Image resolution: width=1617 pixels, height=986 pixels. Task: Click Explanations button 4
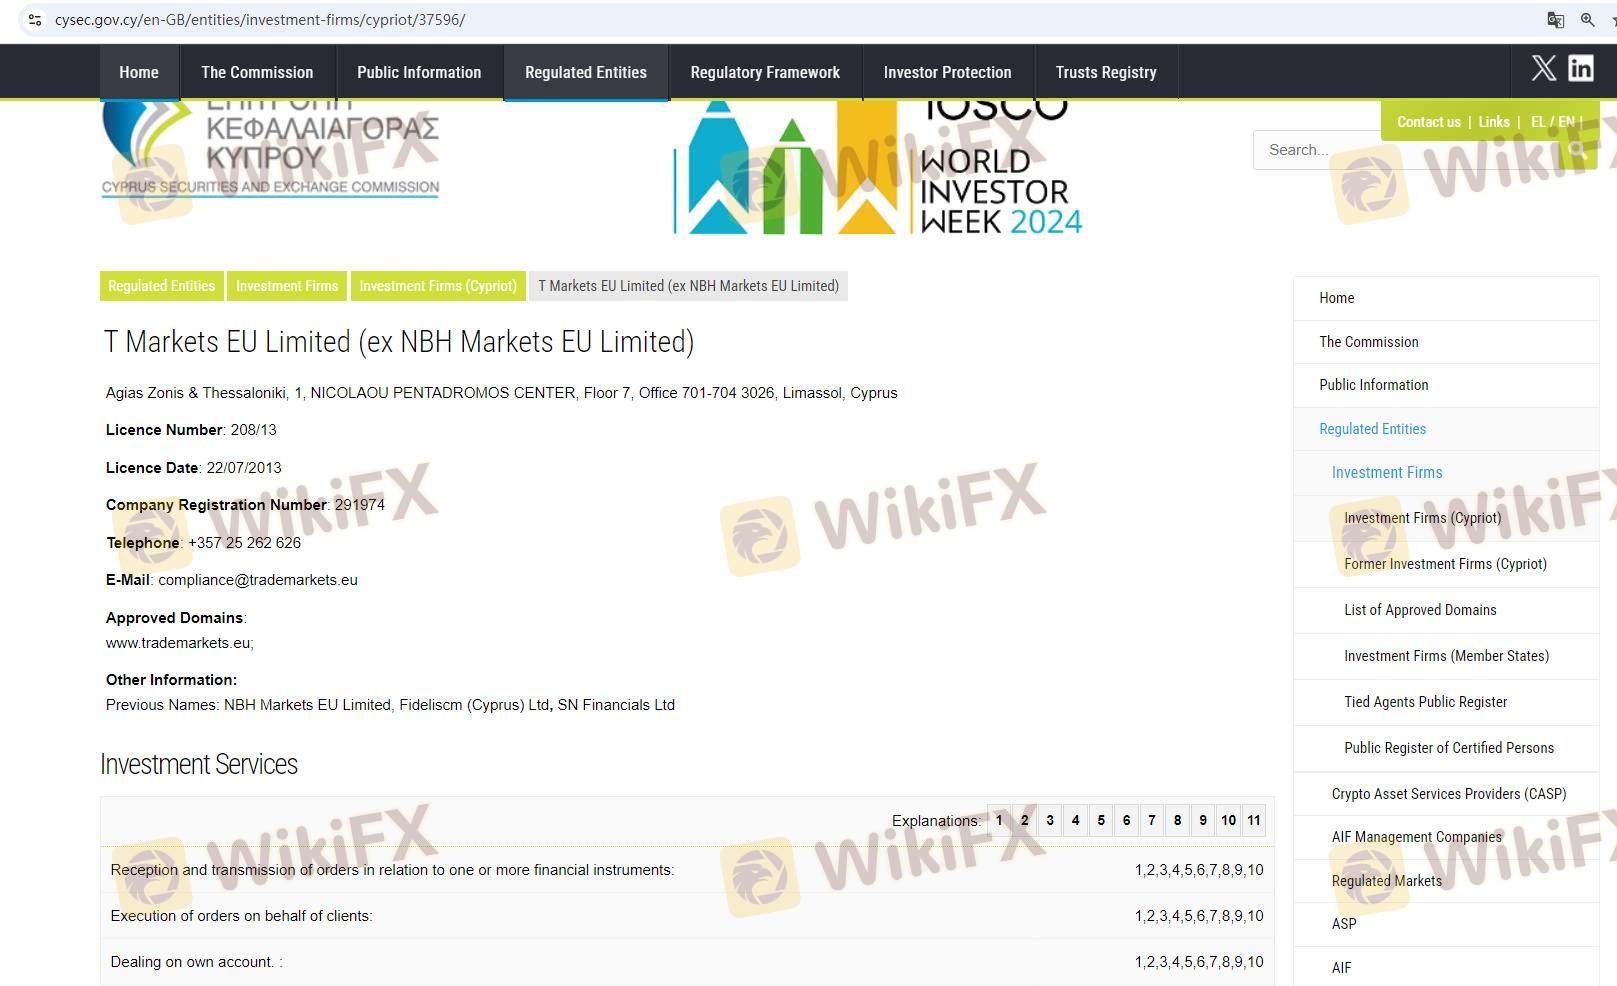click(x=1076, y=820)
